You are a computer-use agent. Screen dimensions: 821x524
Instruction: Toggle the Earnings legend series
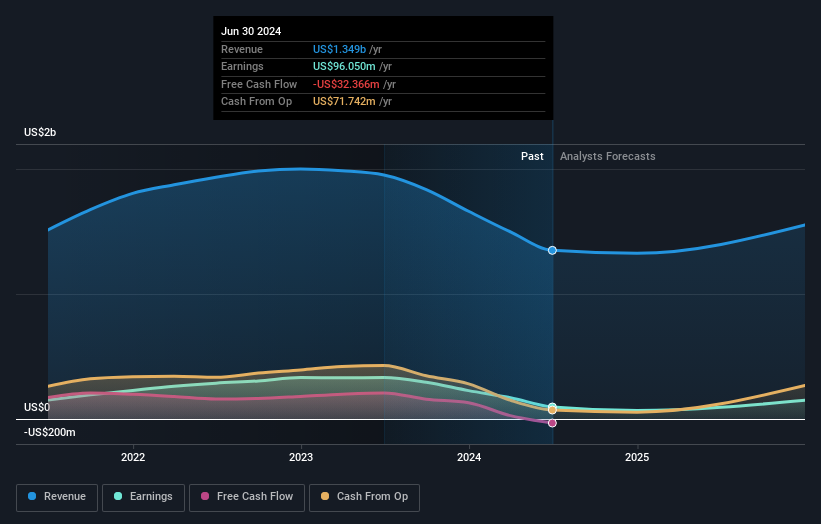point(143,497)
